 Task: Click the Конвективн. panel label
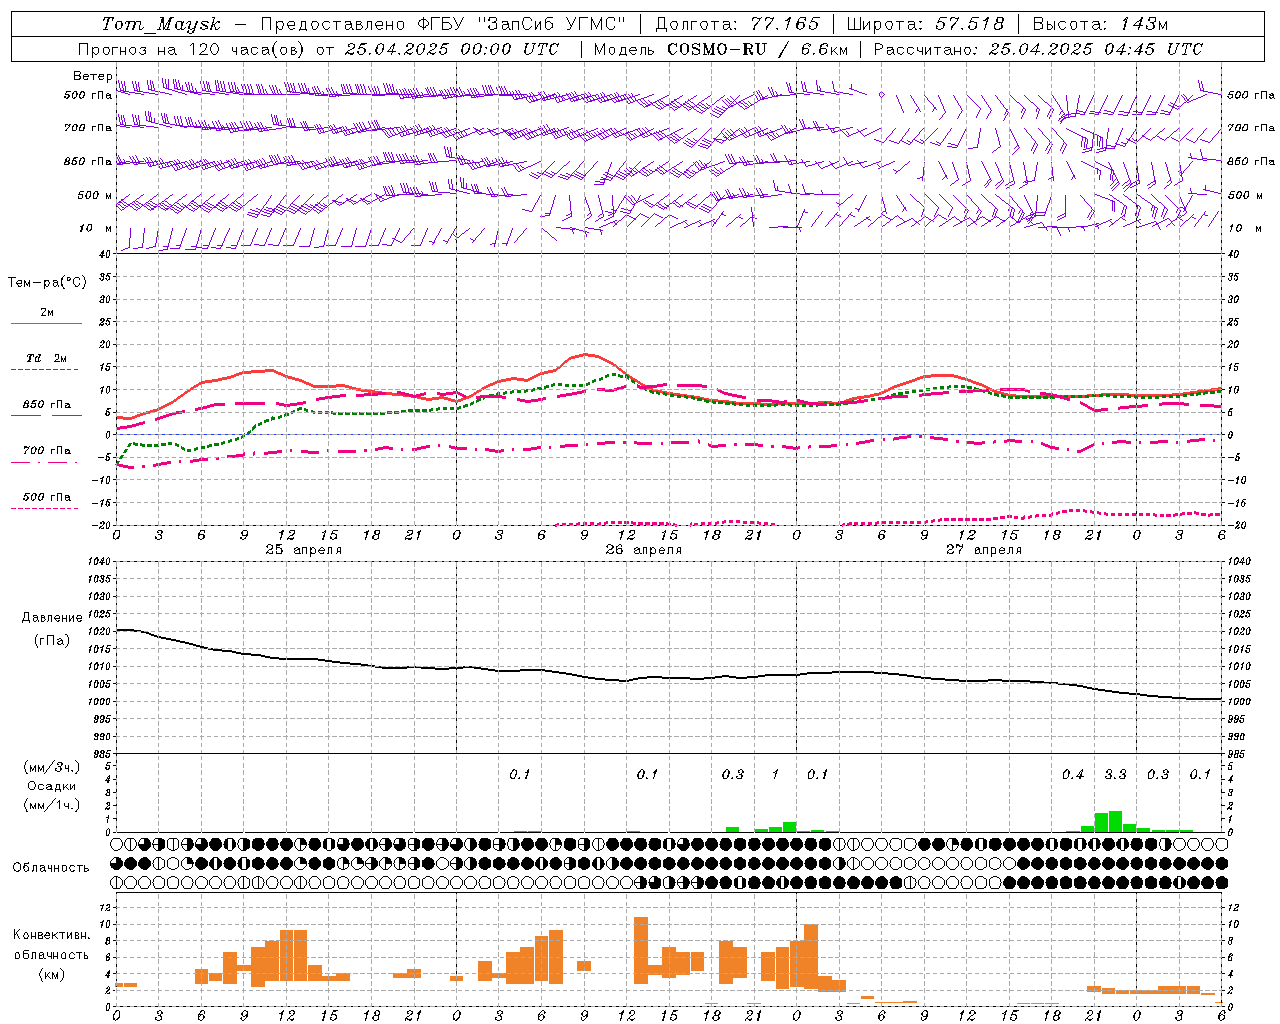52,935
